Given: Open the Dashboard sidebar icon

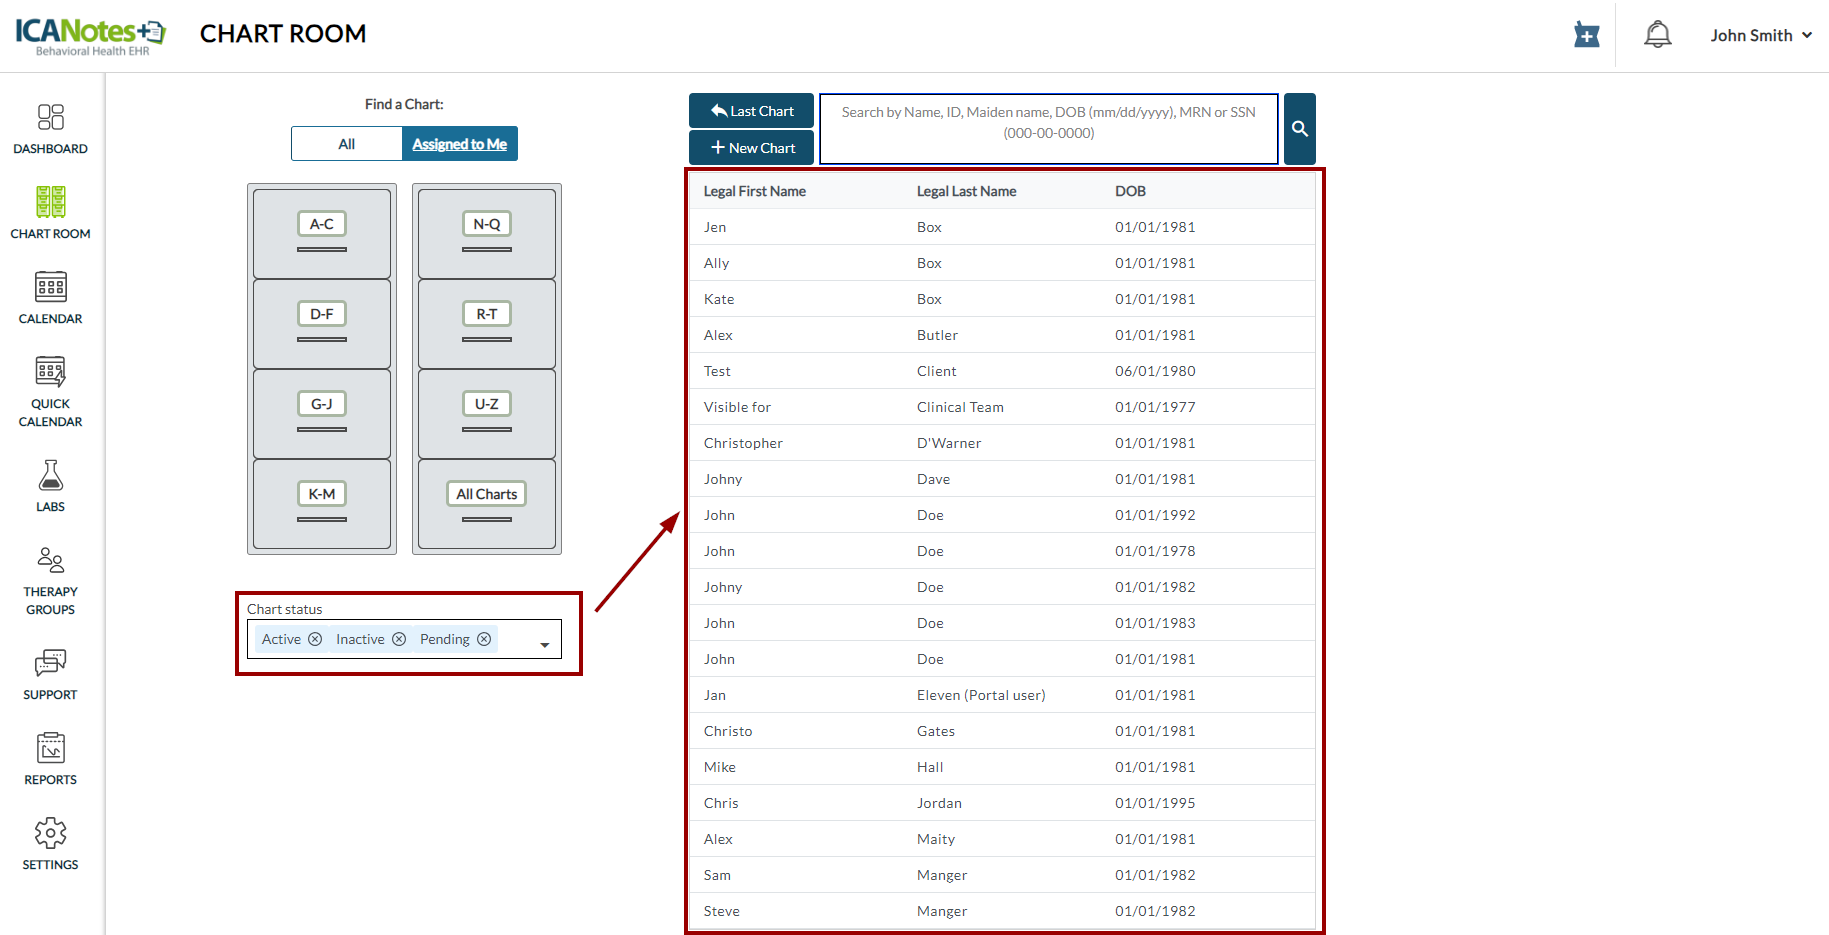Looking at the screenshot, I should pyautogui.click(x=50, y=119).
